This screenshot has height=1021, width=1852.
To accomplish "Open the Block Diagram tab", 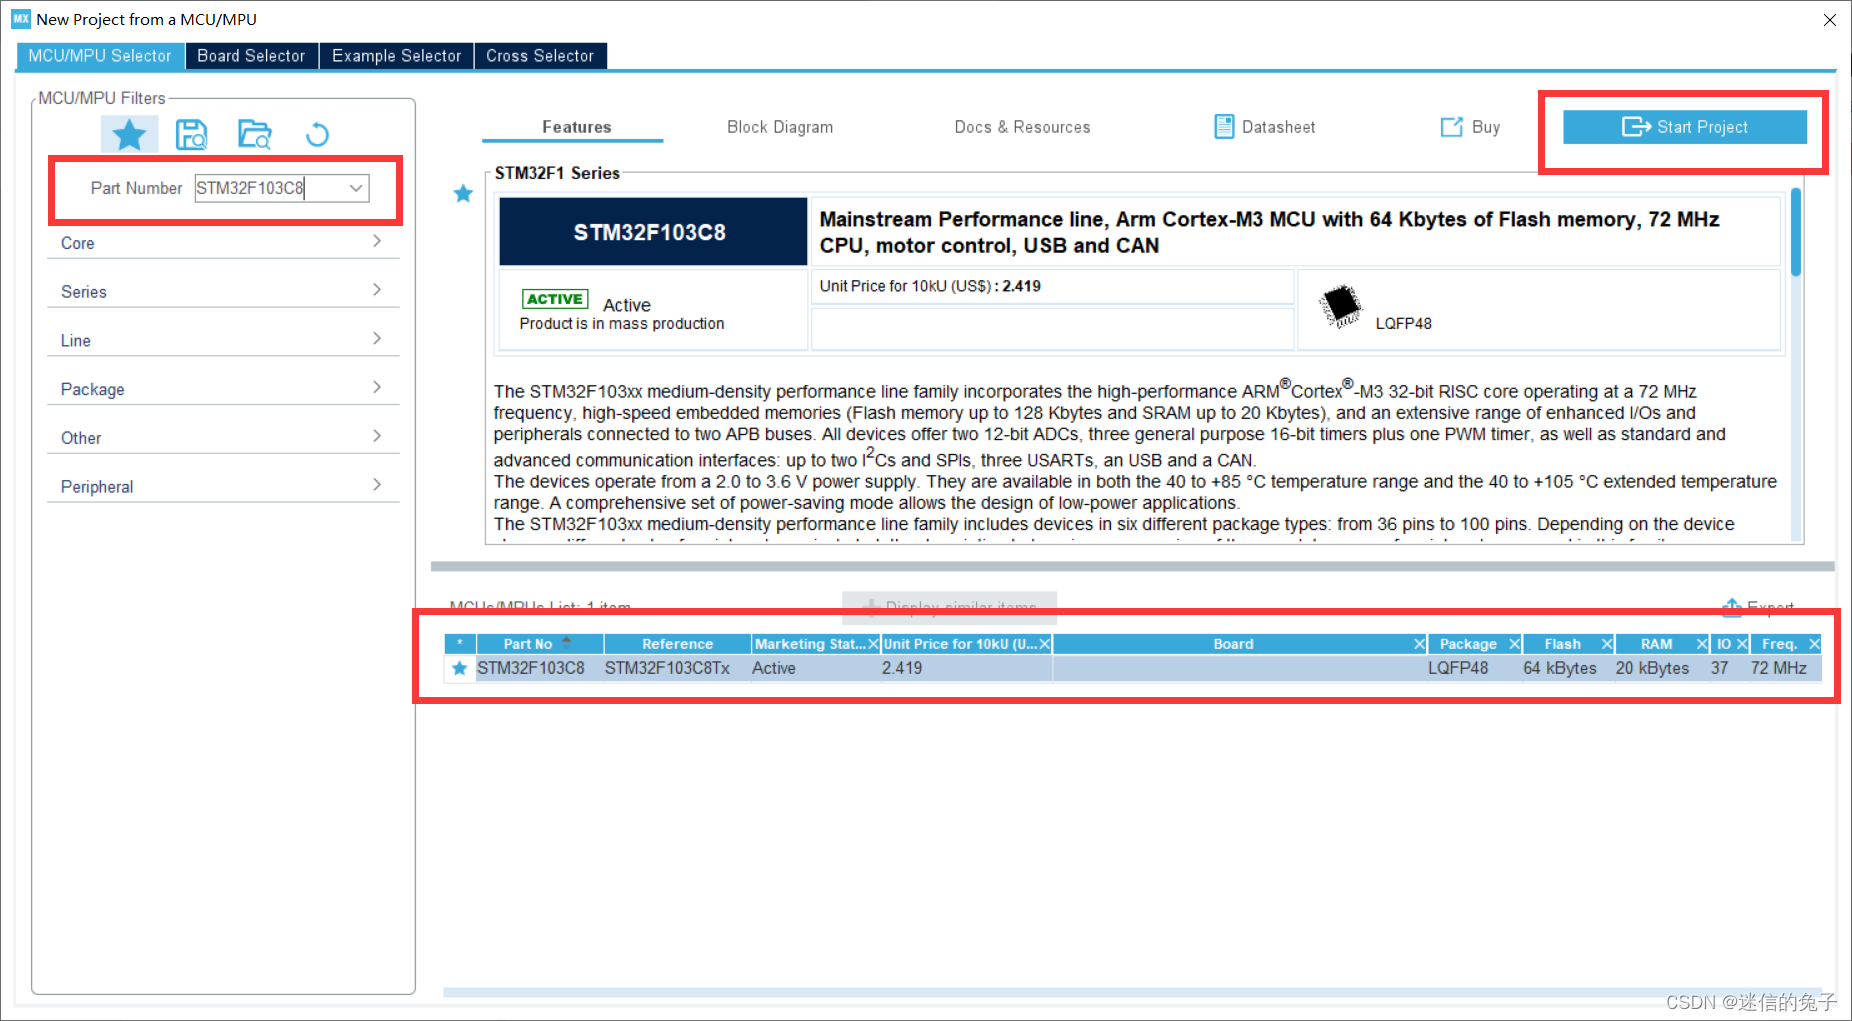I will 780,127.
